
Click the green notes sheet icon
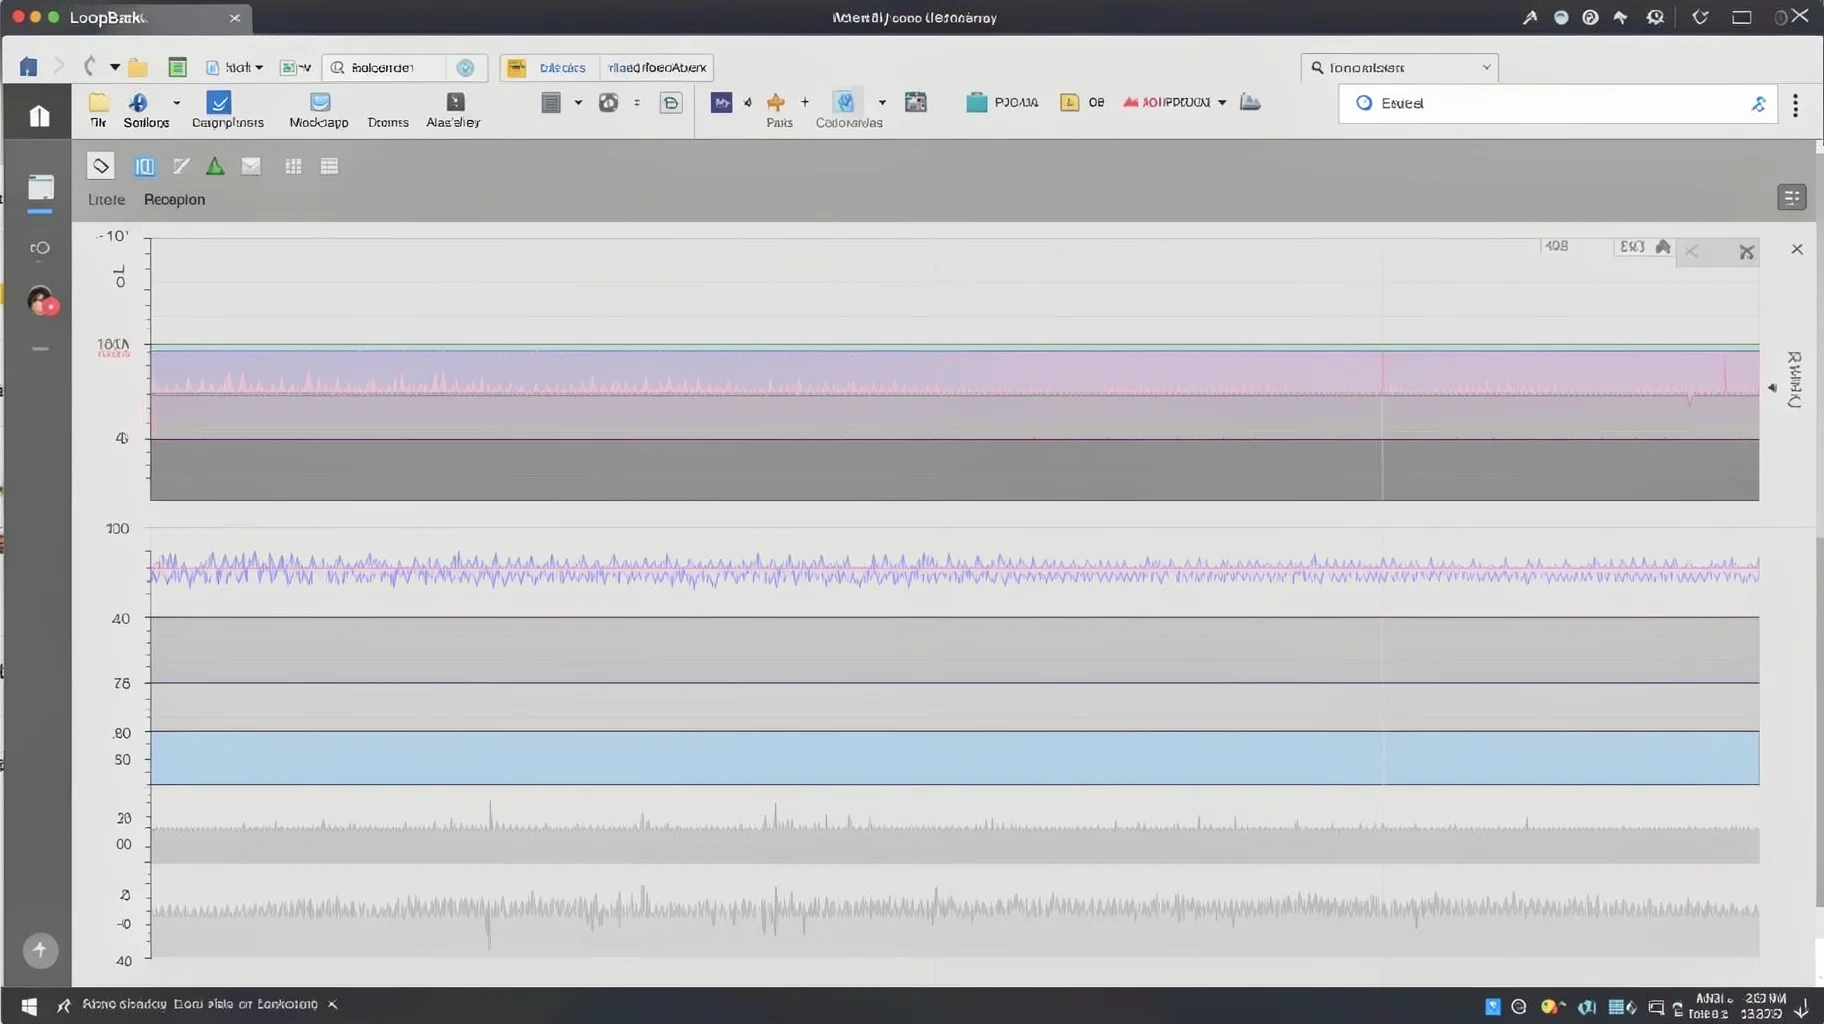pos(177,67)
